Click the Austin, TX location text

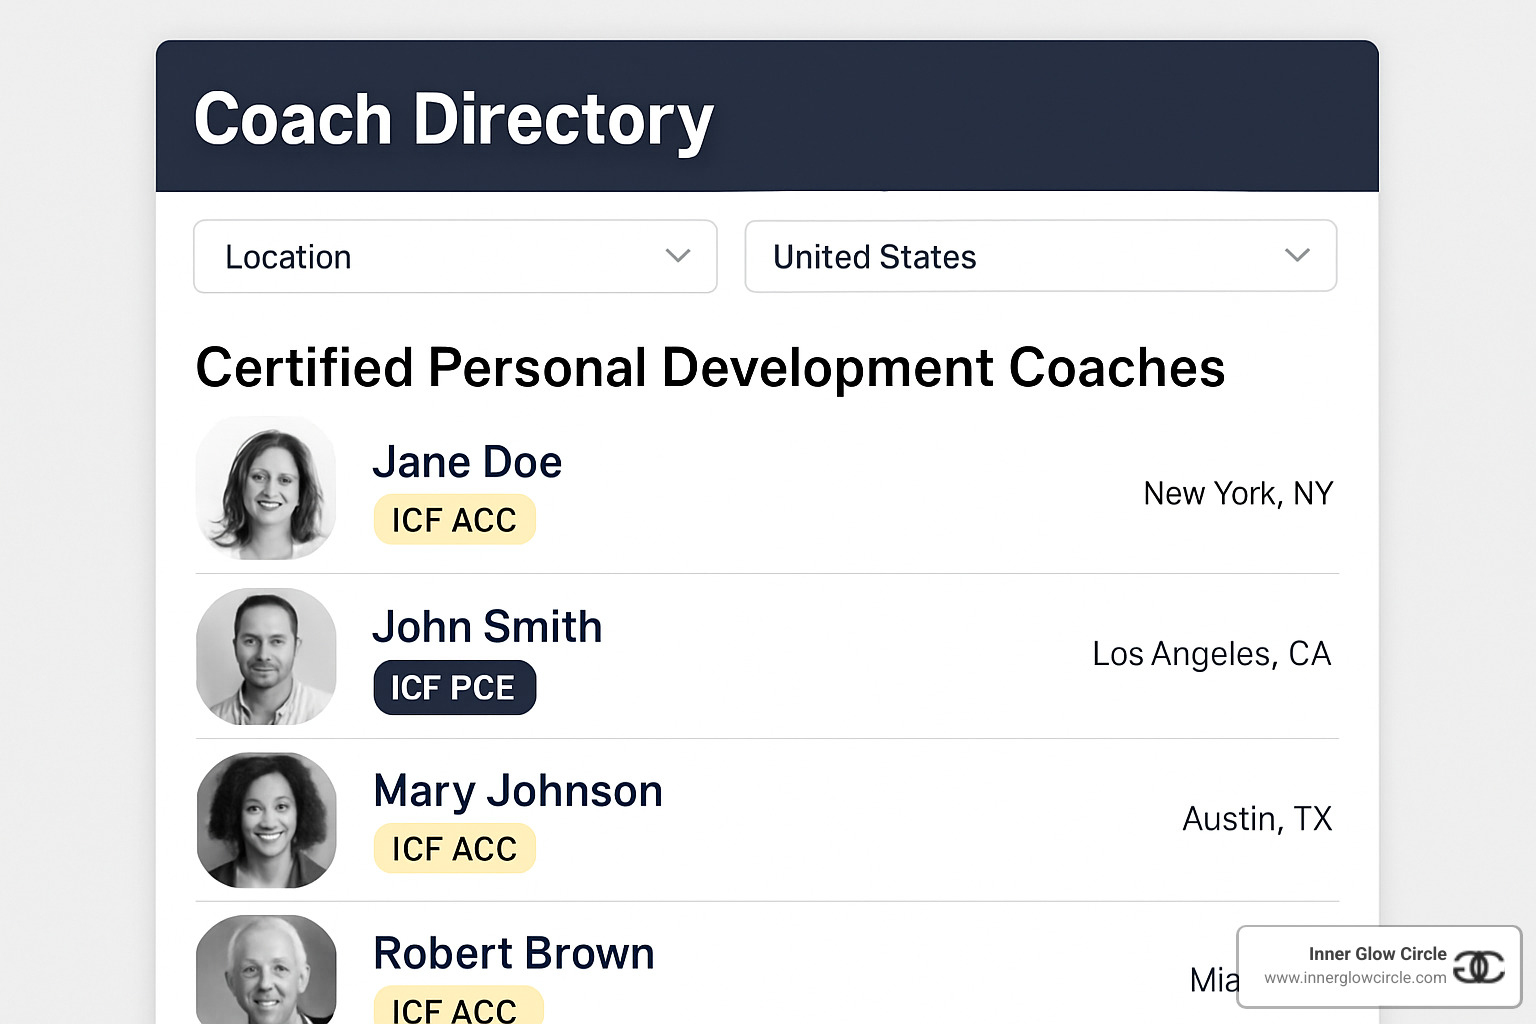tap(1257, 819)
